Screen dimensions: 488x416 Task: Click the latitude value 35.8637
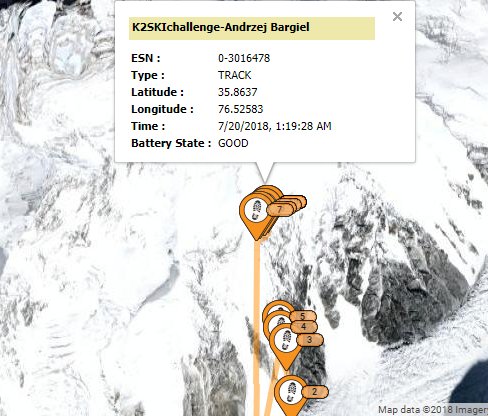pyautogui.click(x=238, y=92)
